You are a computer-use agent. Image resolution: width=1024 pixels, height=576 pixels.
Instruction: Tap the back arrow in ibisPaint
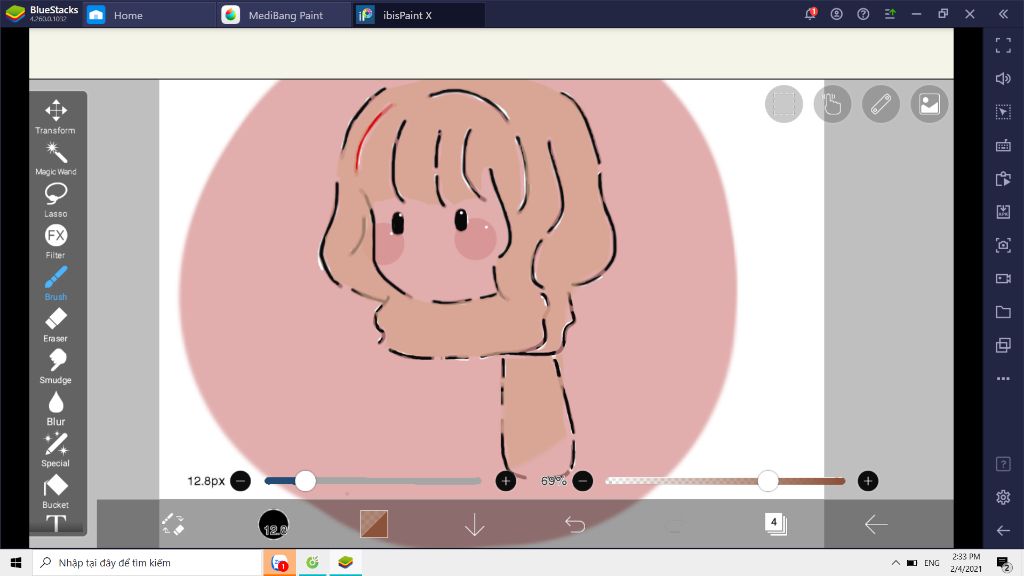pyautogui.click(x=875, y=524)
